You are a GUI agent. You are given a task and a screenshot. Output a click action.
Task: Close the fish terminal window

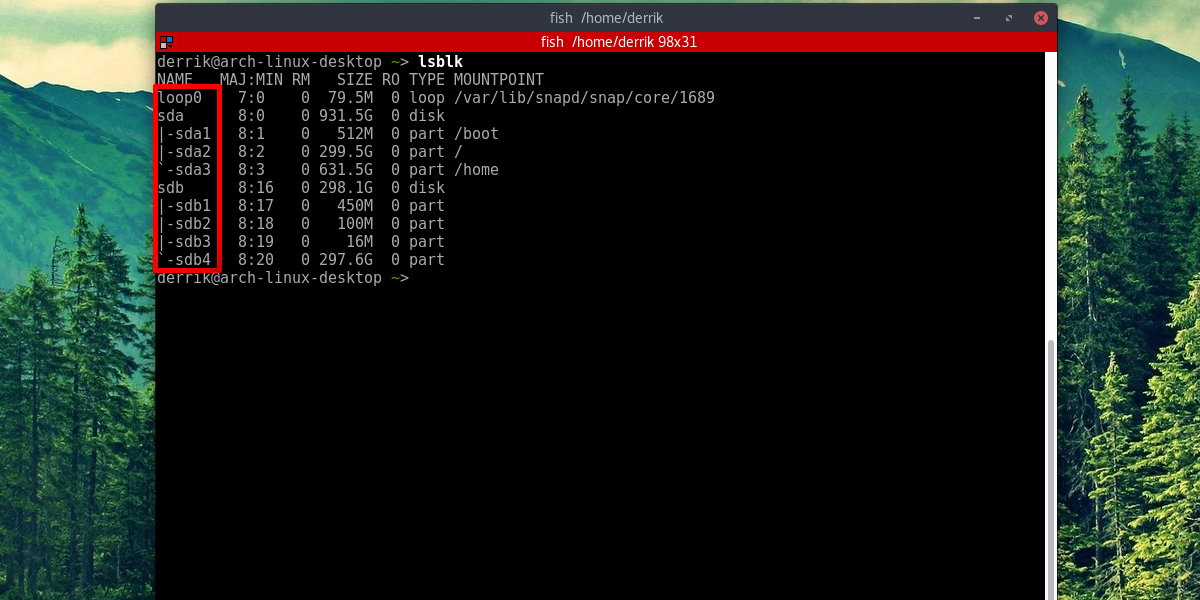1041,18
